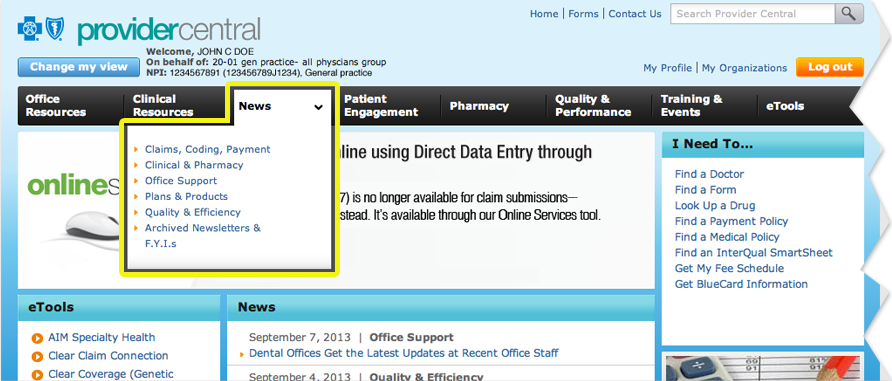Click the Change my view button
The height and width of the screenshot is (381, 892).
click(79, 67)
